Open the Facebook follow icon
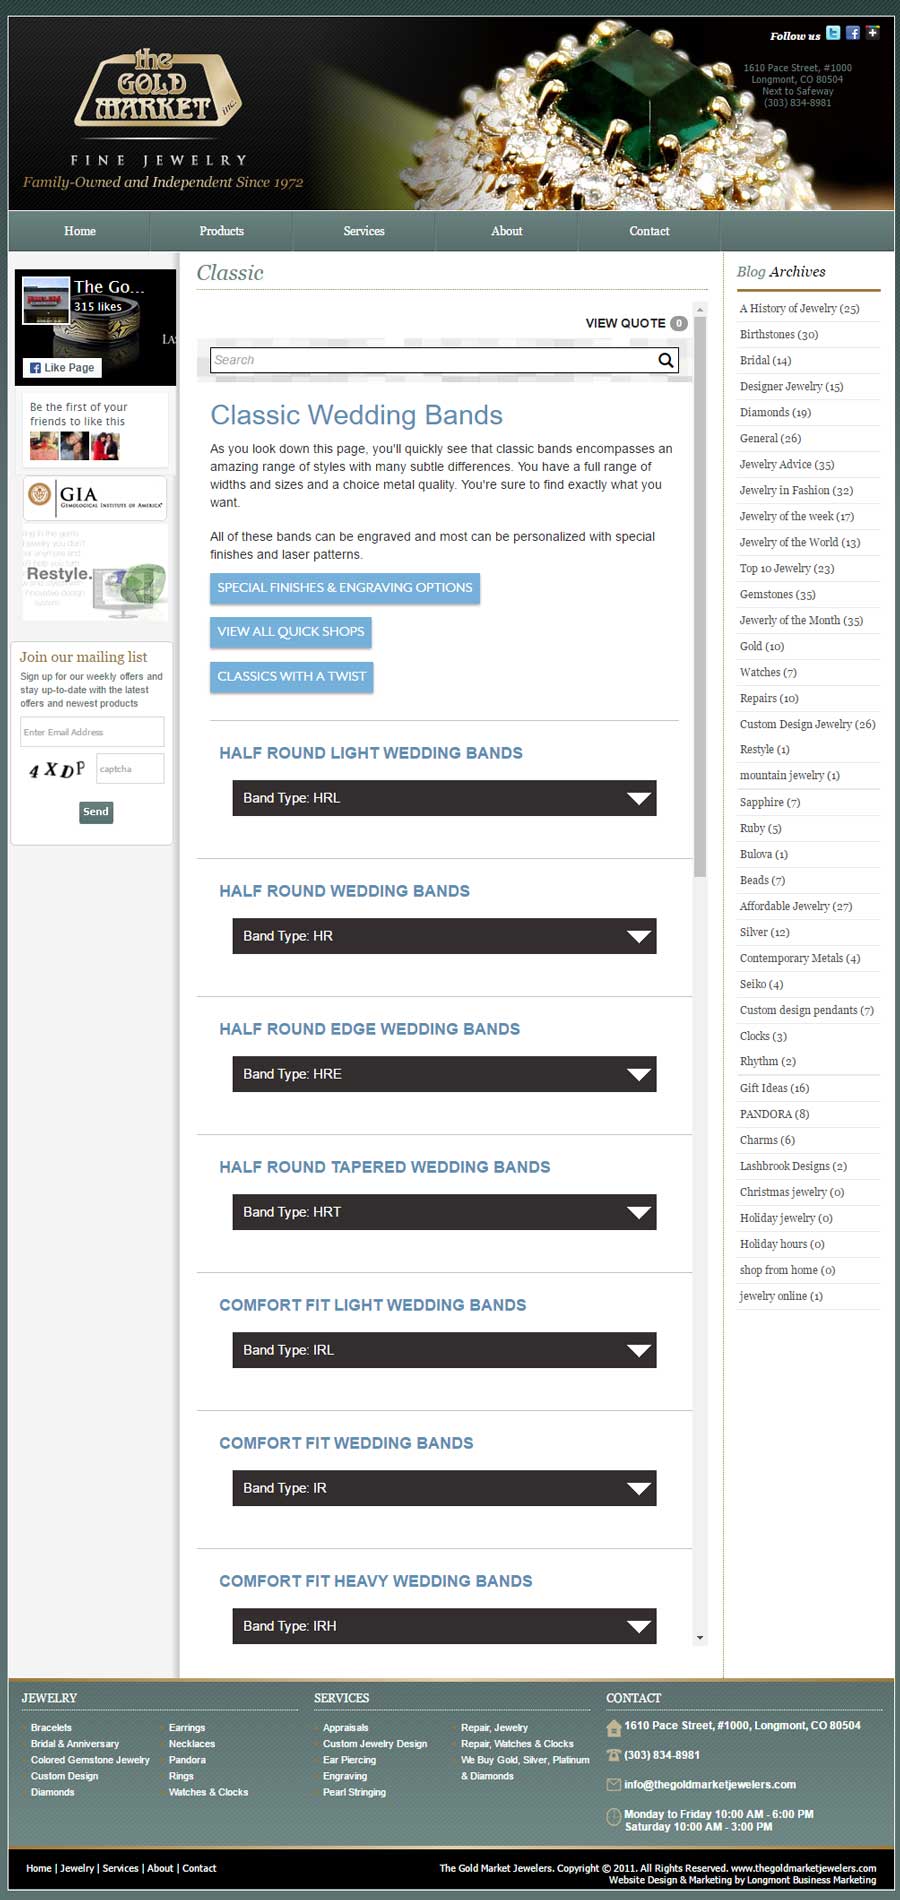The width and height of the screenshot is (900, 1900). 853,33
